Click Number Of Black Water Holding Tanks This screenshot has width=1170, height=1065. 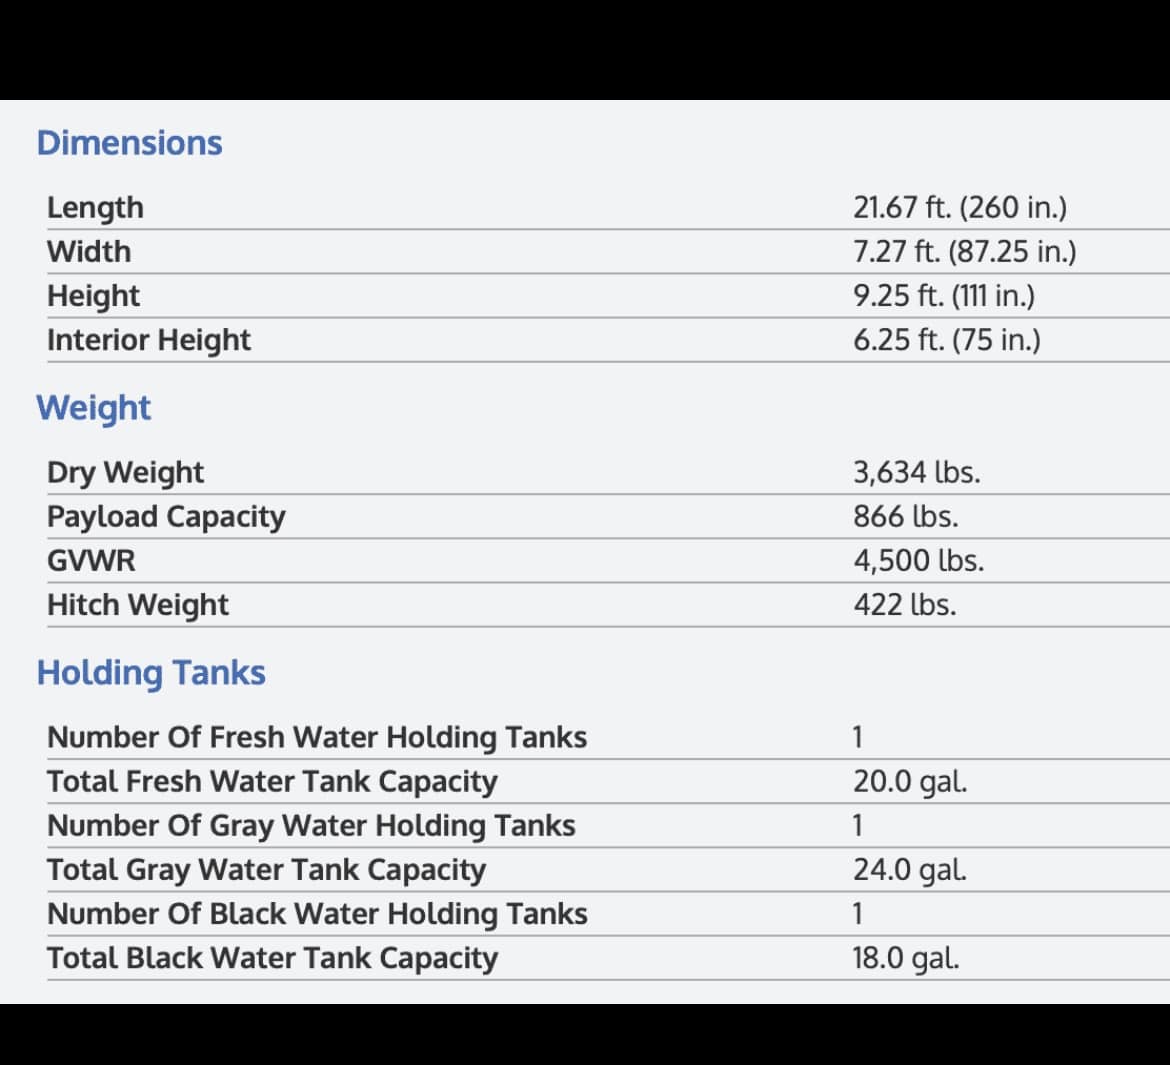point(317,913)
